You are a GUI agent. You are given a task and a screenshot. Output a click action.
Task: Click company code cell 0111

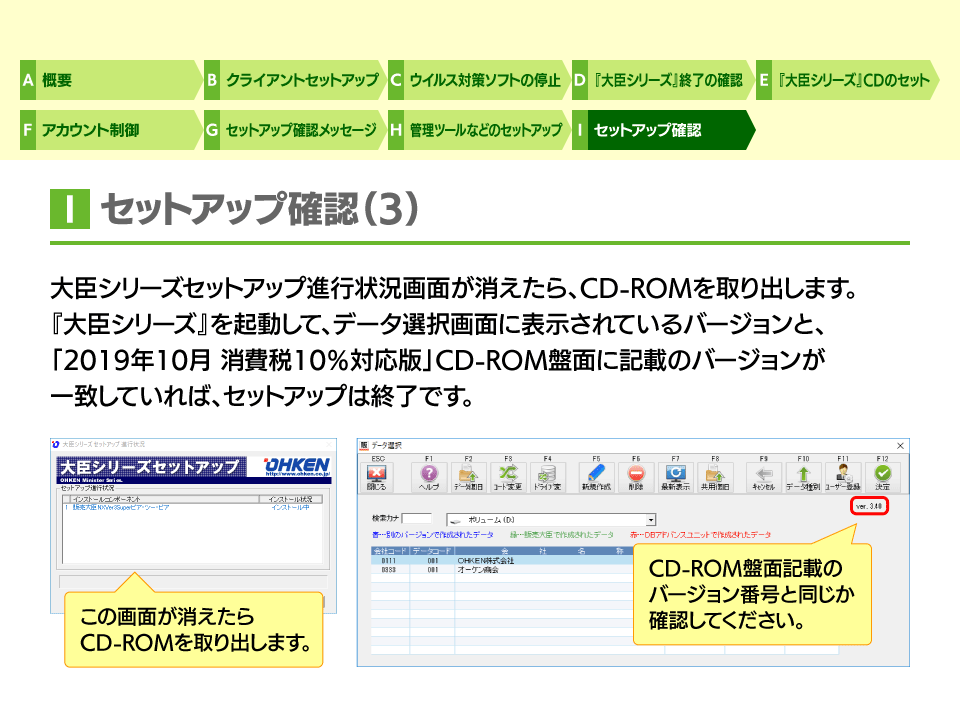click(389, 560)
